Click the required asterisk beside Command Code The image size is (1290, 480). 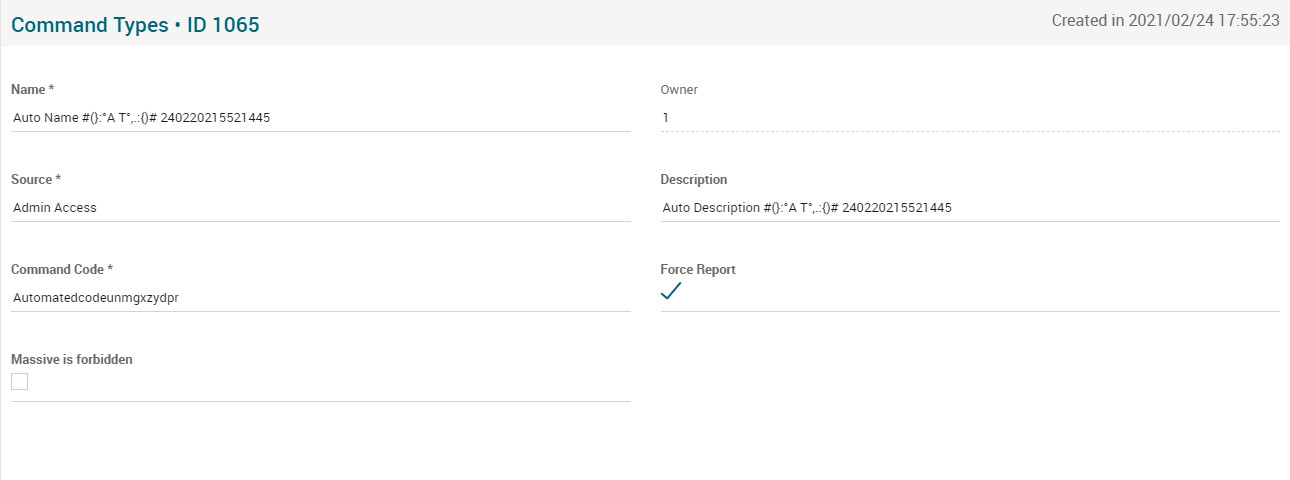click(x=111, y=270)
